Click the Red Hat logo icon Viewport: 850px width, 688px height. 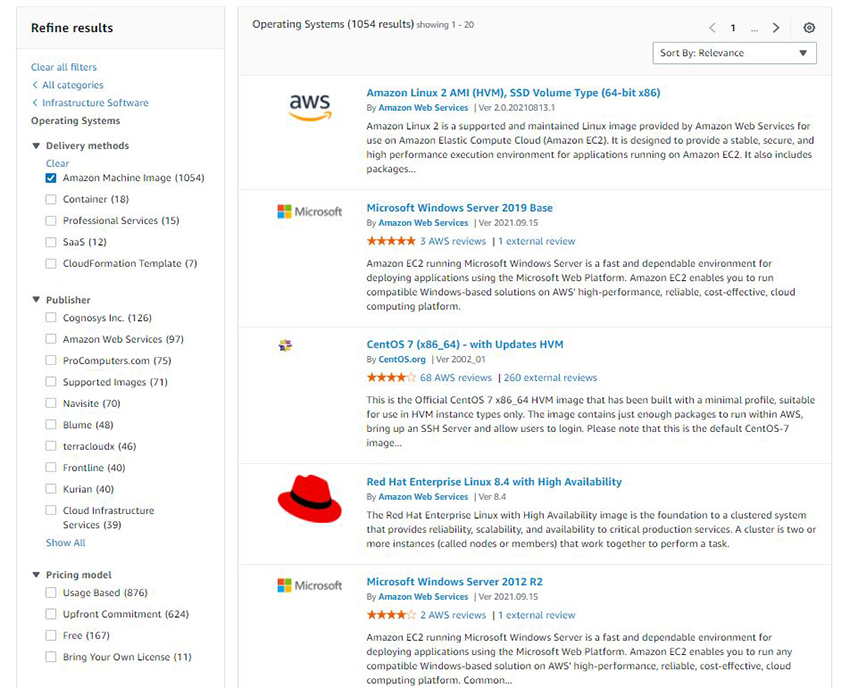[x=309, y=497]
